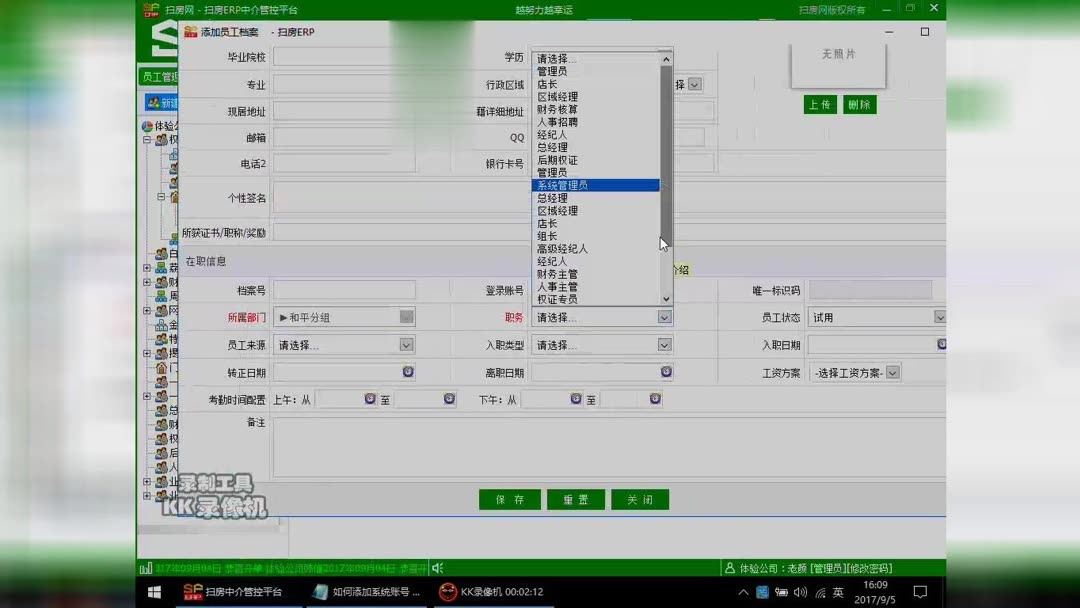This screenshot has width=1080, height=608.
Task: Click the 保存 button
Action: (509, 499)
